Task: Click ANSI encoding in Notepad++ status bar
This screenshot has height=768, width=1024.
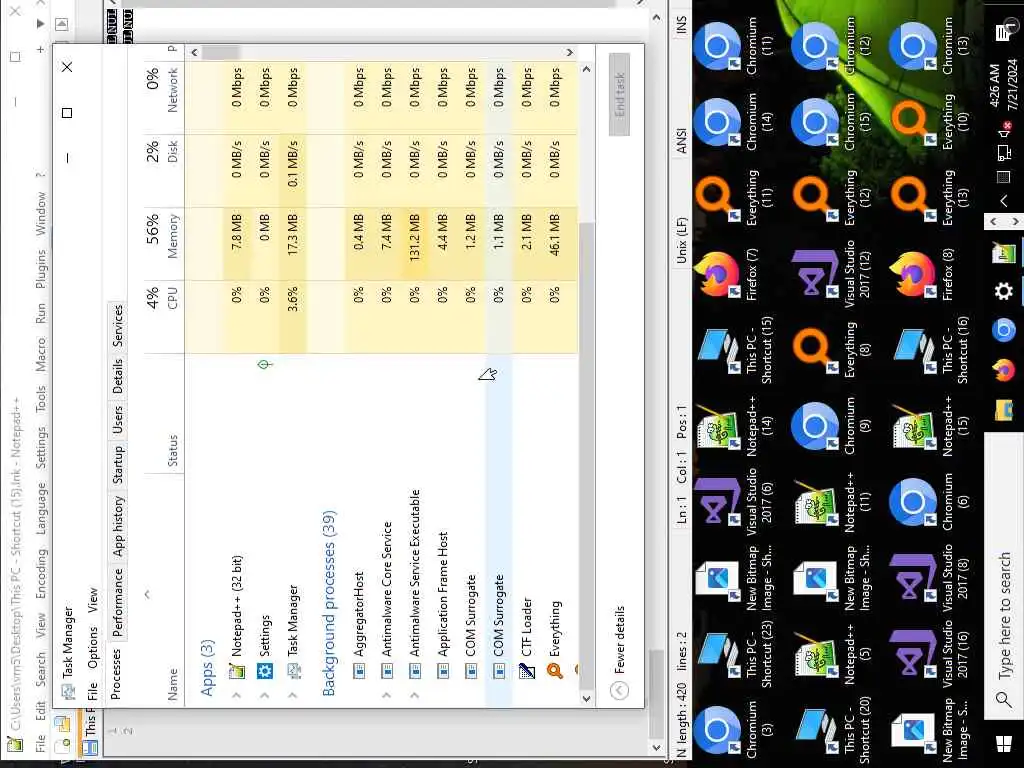Action: [681, 141]
